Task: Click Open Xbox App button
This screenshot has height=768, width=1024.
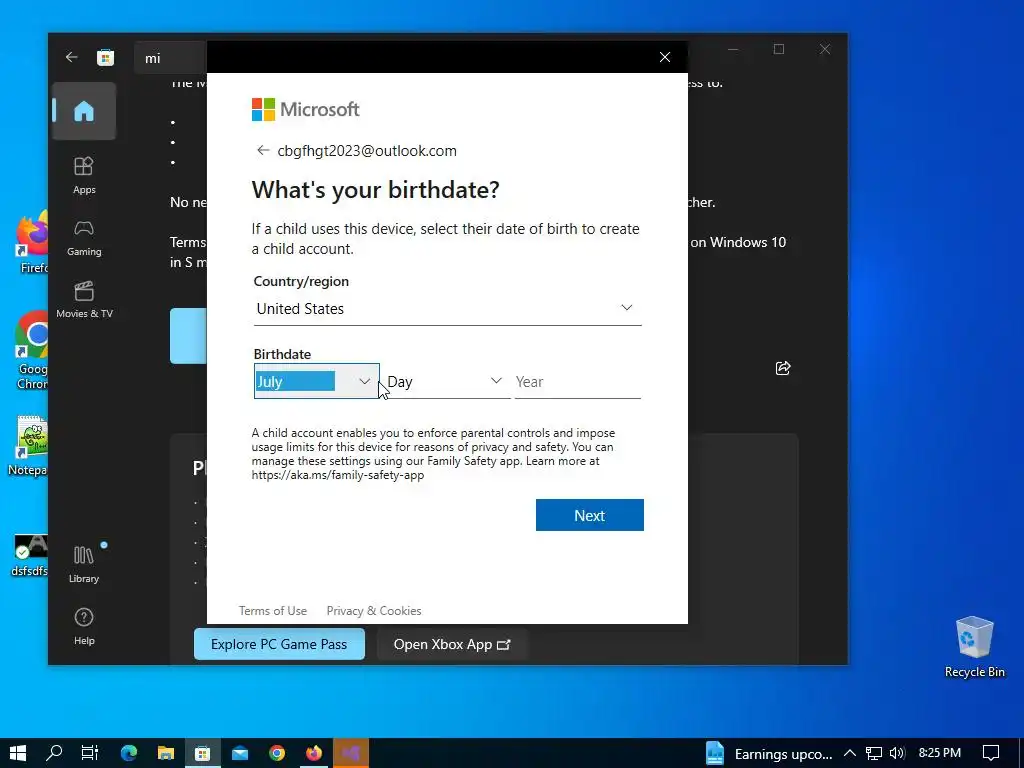Action: (451, 644)
